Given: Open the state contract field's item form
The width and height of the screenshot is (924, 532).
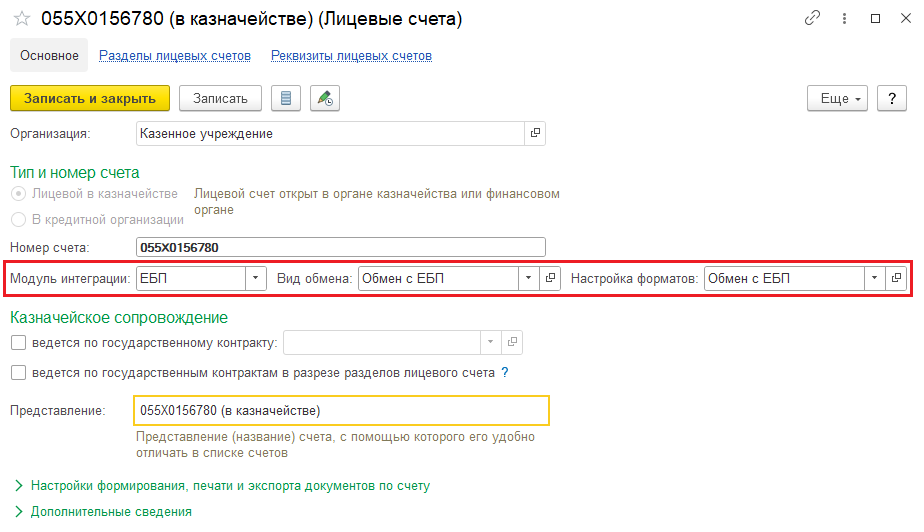Looking at the screenshot, I should click(x=512, y=342).
